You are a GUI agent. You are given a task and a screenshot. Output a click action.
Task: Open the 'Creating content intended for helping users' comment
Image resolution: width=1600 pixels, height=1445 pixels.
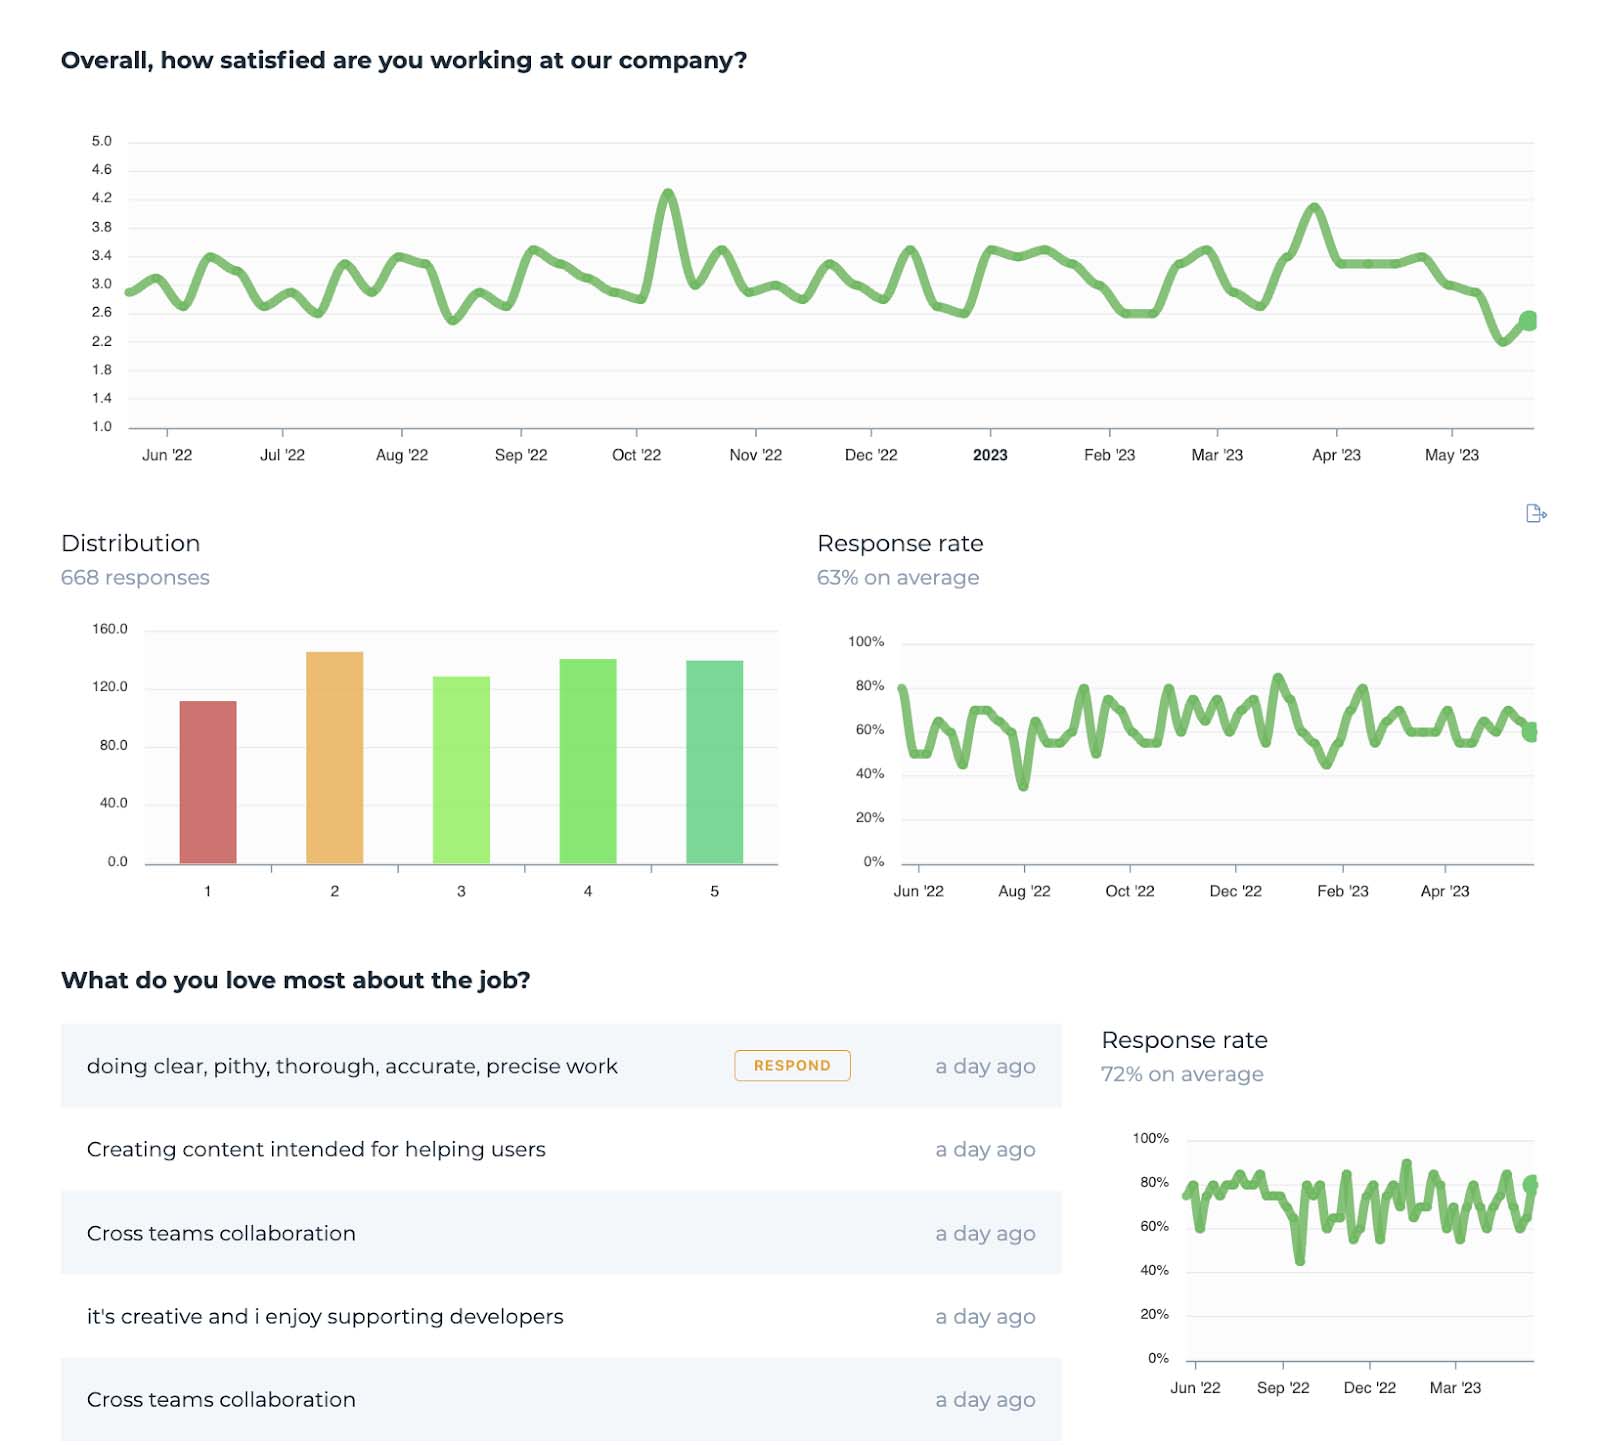(x=316, y=1149)
